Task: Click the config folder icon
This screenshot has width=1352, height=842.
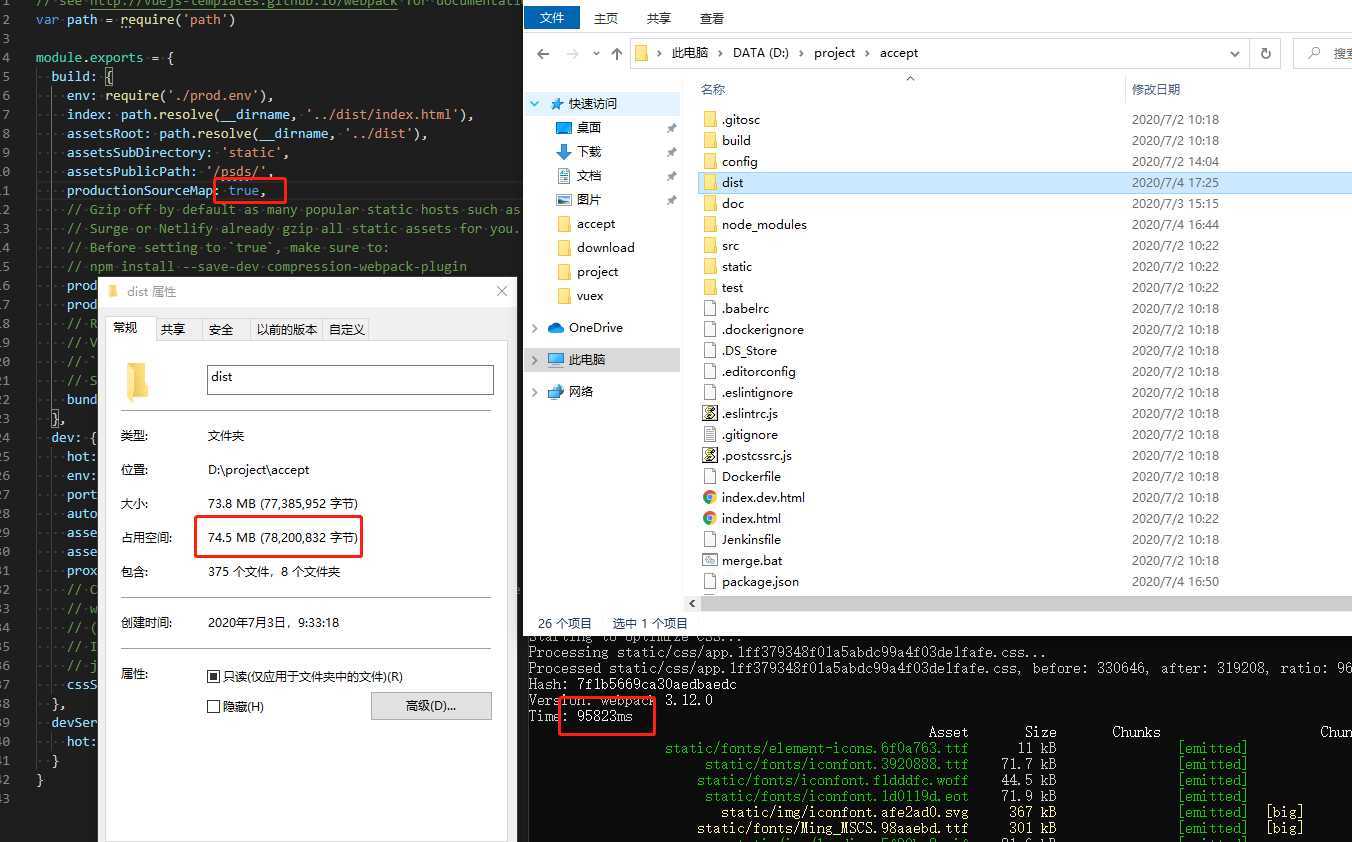Action: click(x=710, y=161)
